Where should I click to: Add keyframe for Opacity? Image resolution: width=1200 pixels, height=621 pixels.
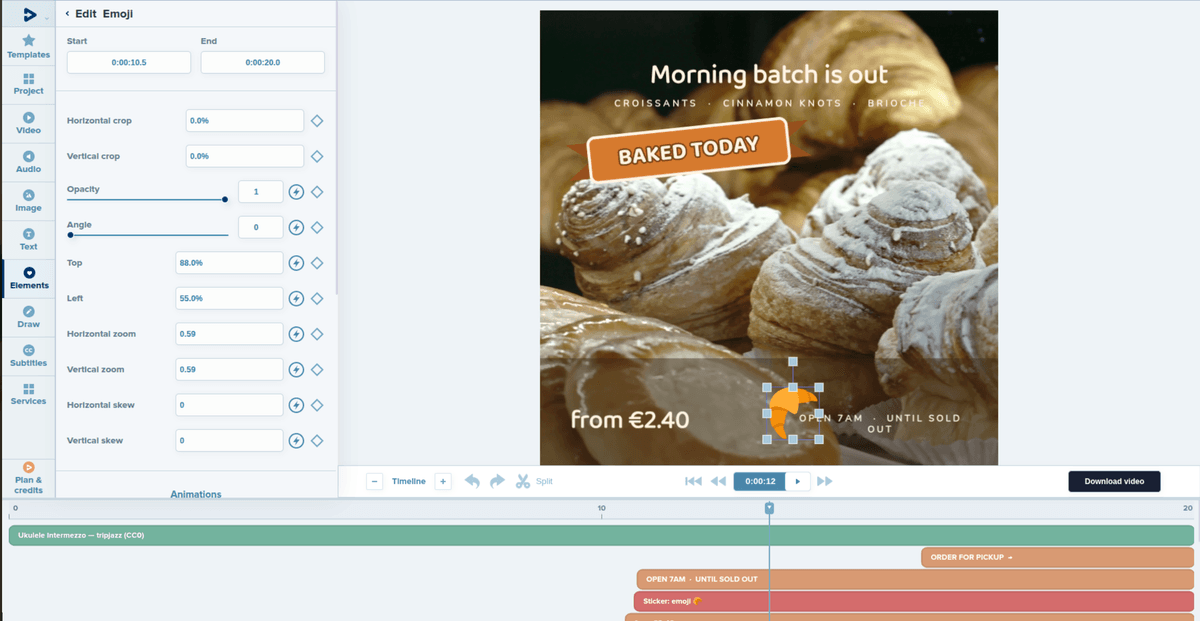pyautogui.click(x=317, y=192)
